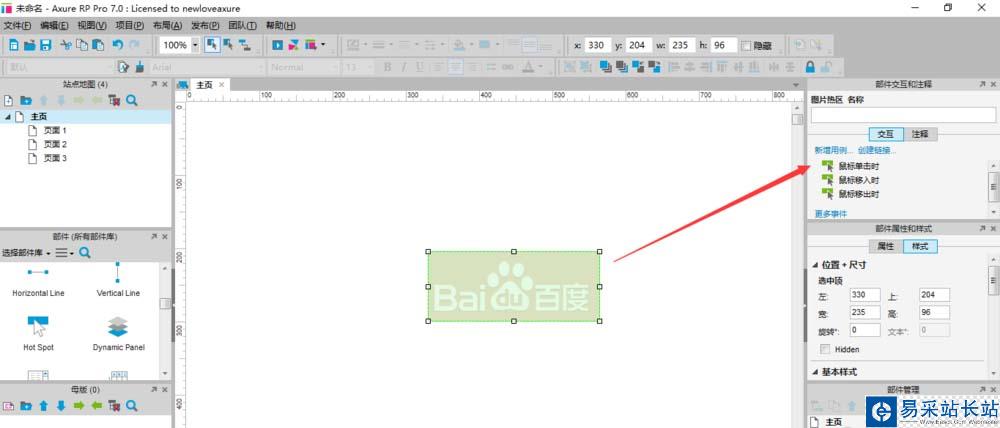
Task: Click the 更多事件 link
Action: point(831,214)
